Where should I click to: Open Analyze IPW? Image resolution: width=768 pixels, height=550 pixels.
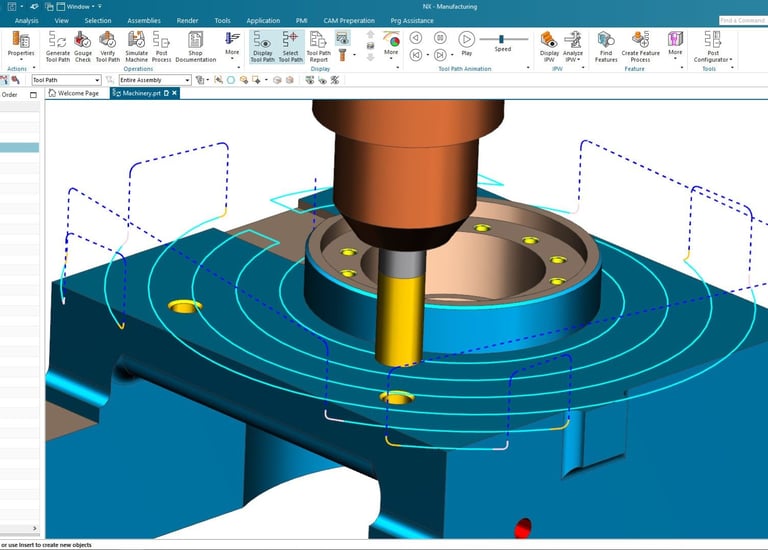[x=573, y=47]
